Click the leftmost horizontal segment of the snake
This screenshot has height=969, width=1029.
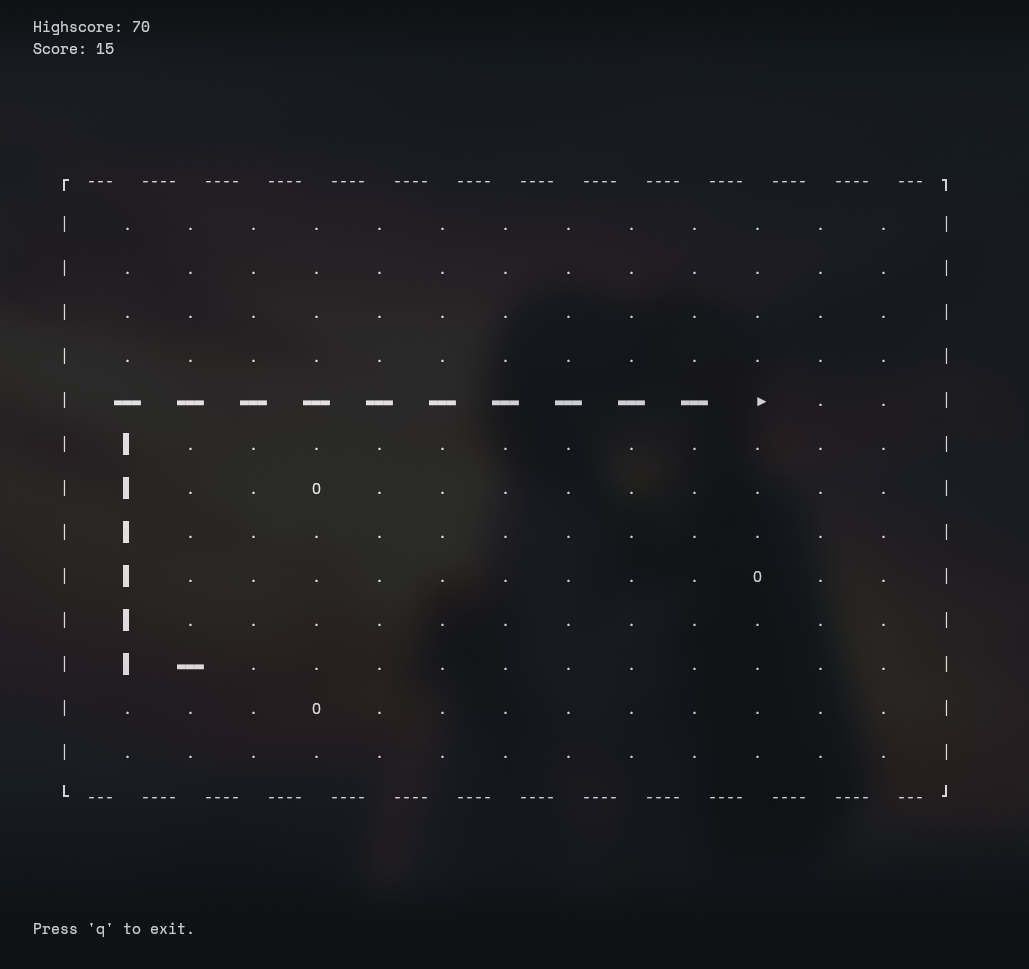coord(127,403)
